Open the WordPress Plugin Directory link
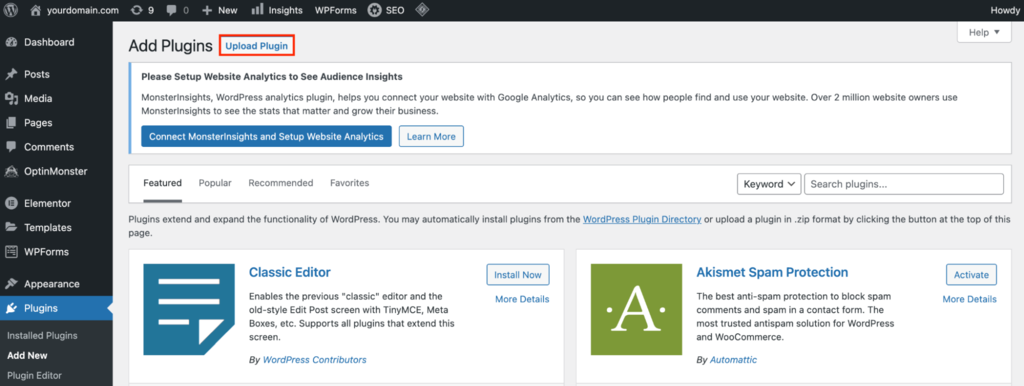Viewport: 1024px width, 386px height. (642, 219)
